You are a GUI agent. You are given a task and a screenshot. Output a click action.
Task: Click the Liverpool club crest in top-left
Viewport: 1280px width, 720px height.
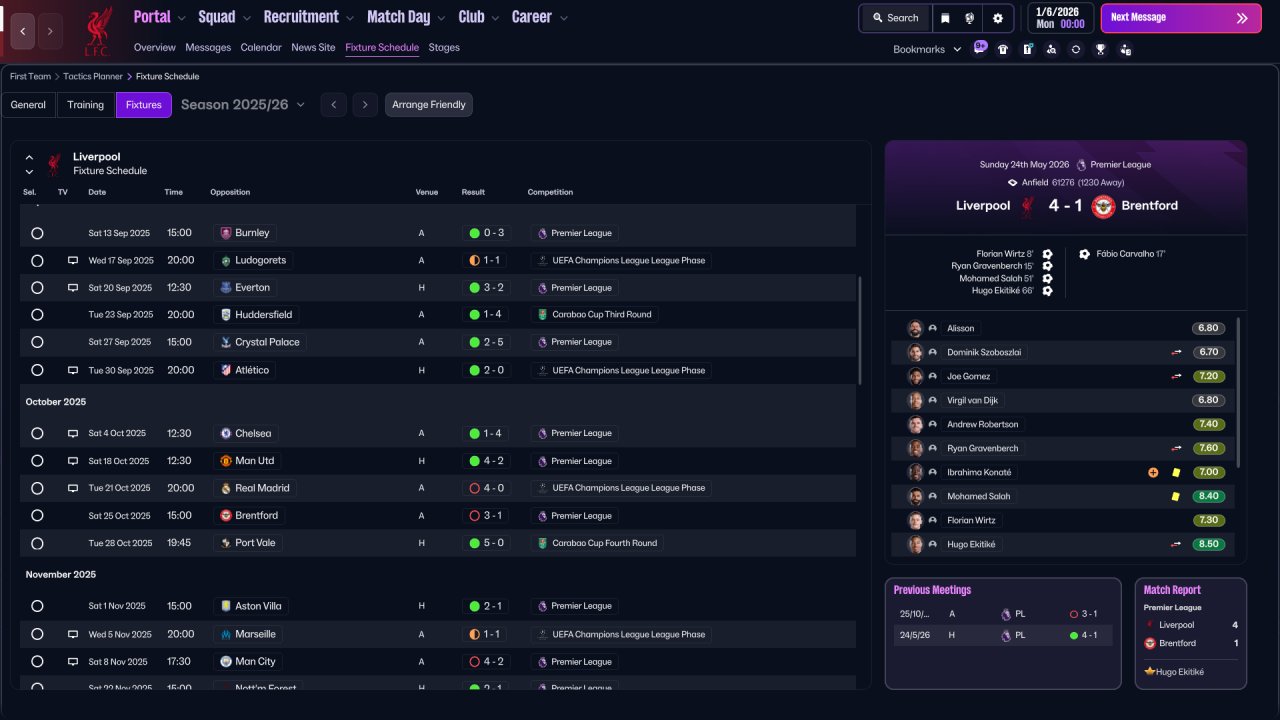[97, 31]
